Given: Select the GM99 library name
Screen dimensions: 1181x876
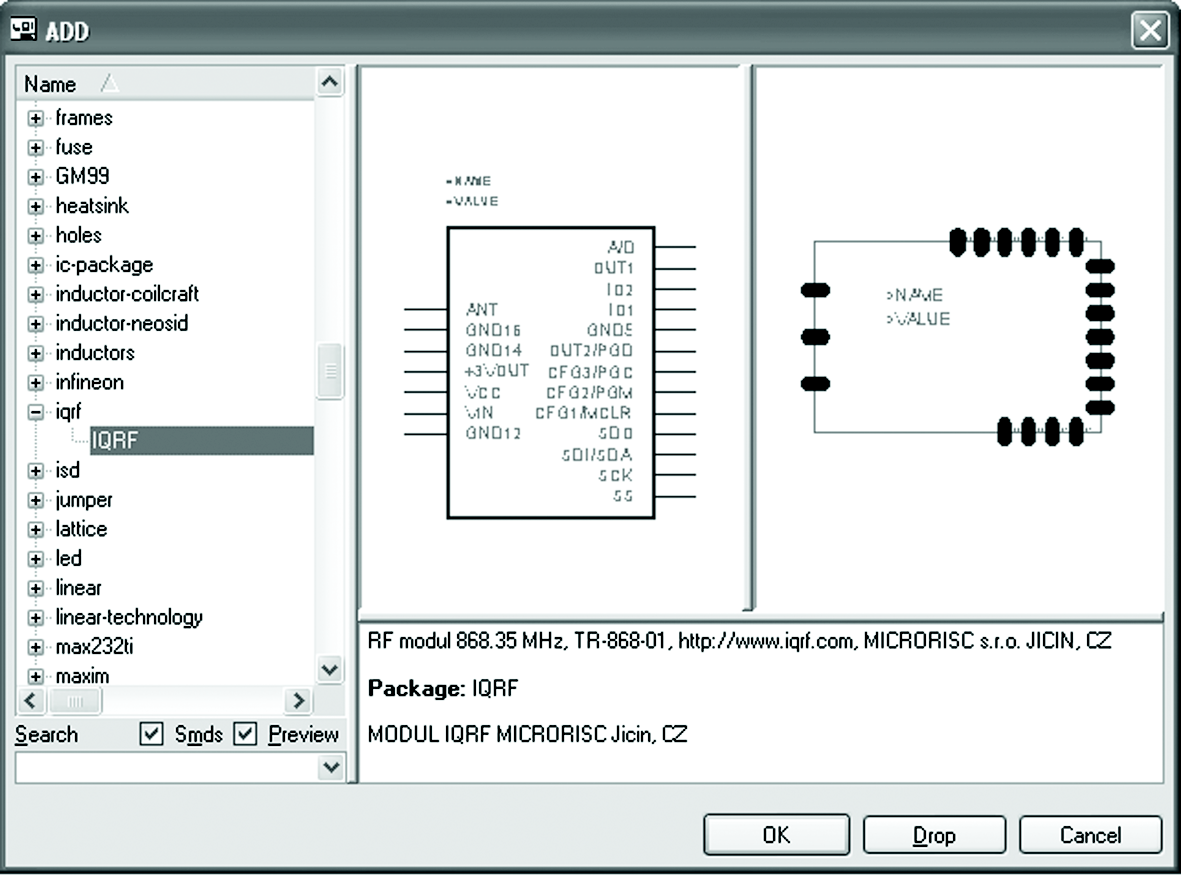Looking at the screenshot, I should coord(82,177).
